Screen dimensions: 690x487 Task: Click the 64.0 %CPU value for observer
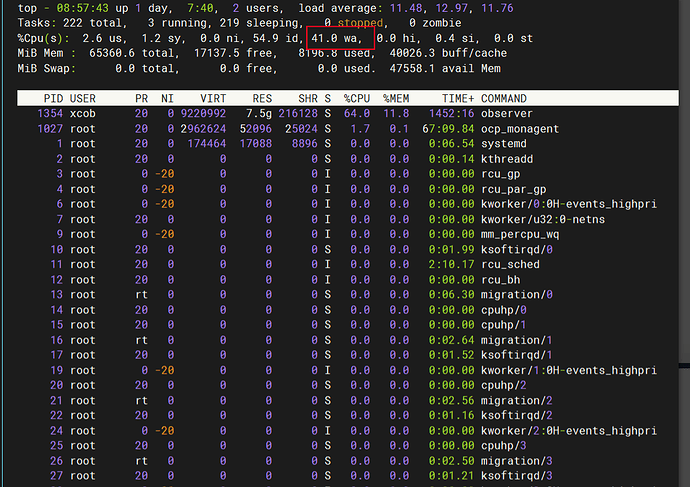coord(357,114)
